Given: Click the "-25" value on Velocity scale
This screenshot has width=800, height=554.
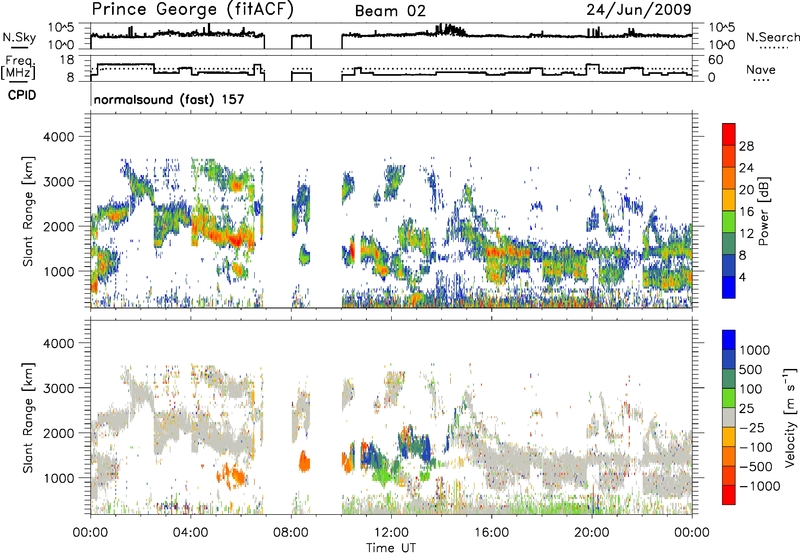Looking at the screenshot, I should tap(752, 428).
